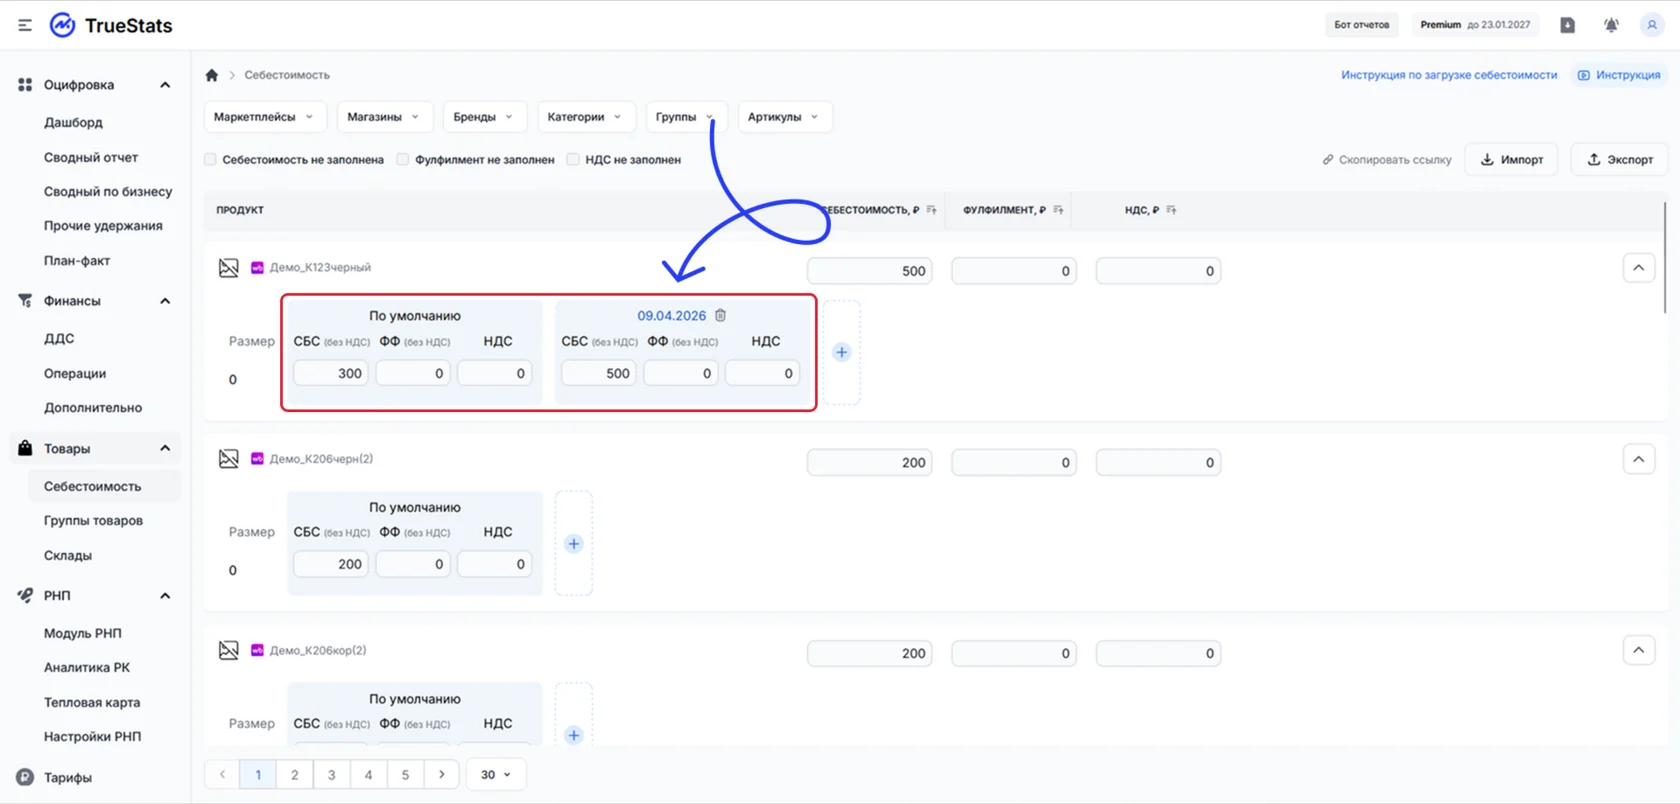The image size is (1680, 804).
Task: Open Магазины filter dropdown
Action: [384, 117]
